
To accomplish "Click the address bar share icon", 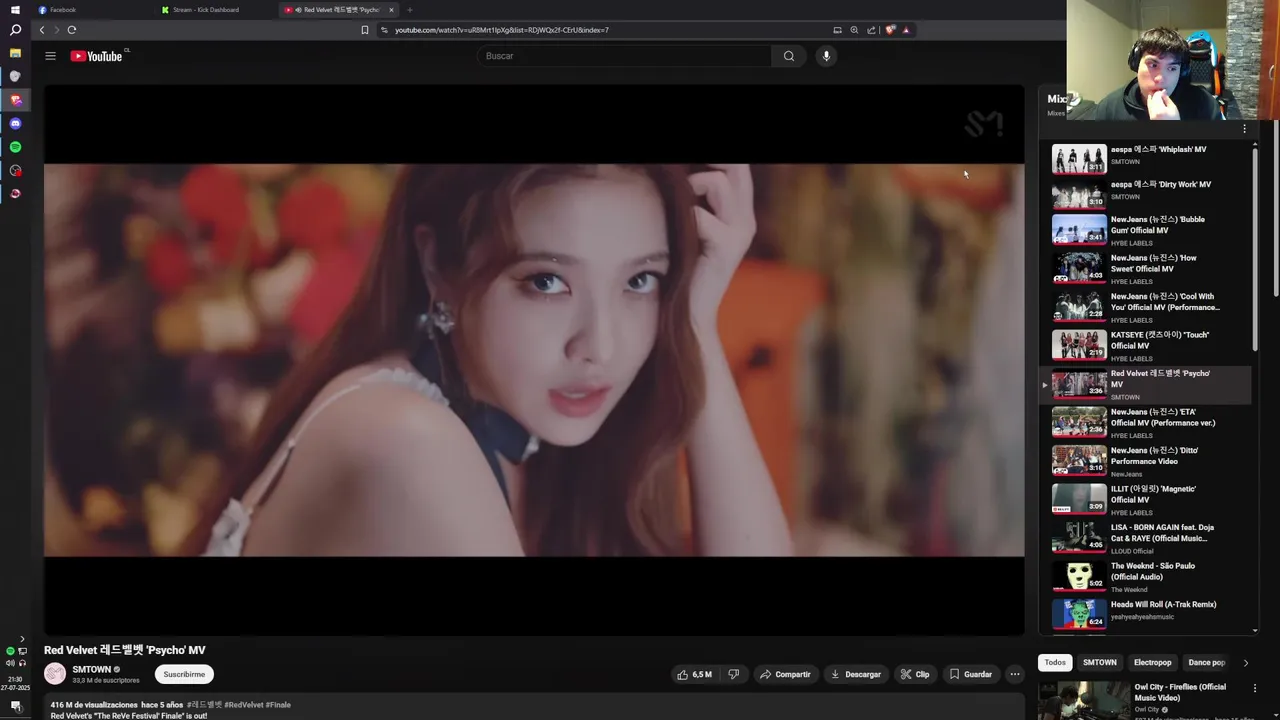I will click(x=871, y=30).
